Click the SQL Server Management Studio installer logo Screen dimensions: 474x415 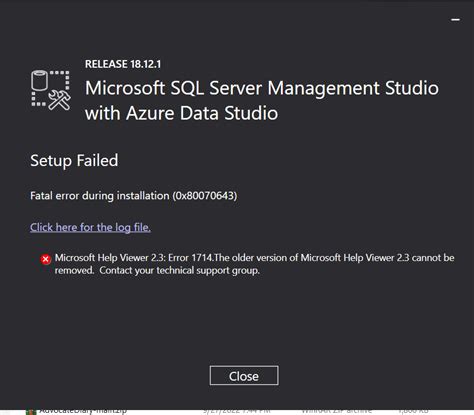(x=51, y=90)
